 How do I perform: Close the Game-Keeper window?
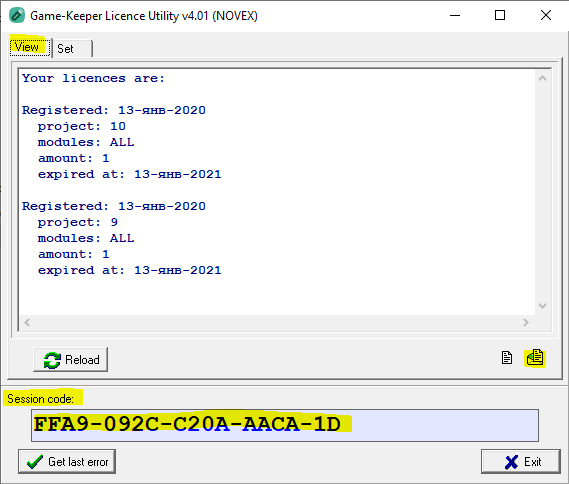pyautogui.click(x=546, y=15)
